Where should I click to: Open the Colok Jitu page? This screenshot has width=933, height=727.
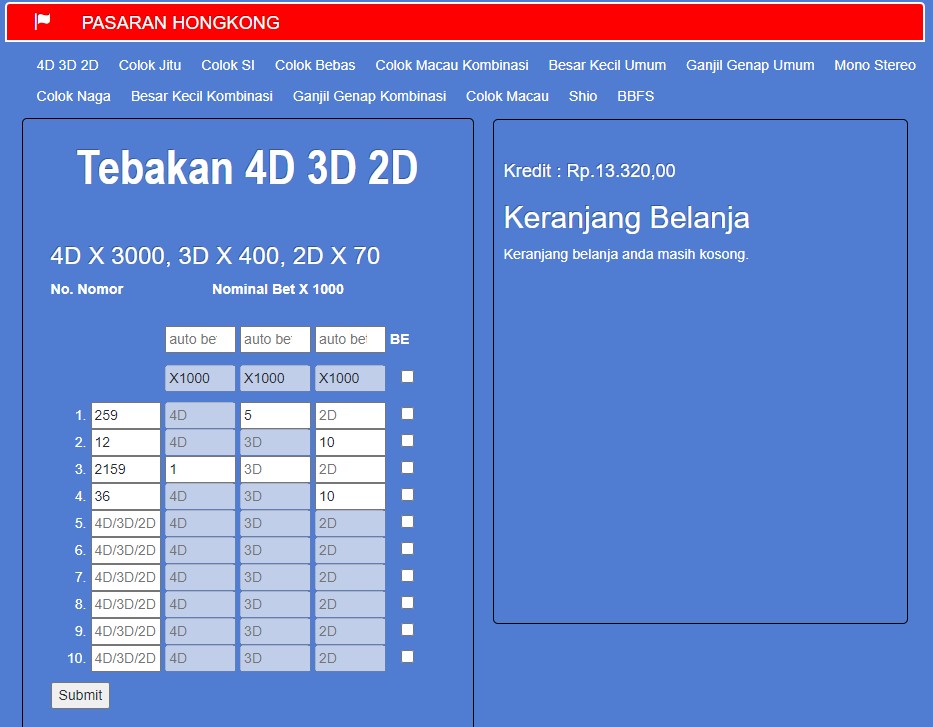[x=148, y=65]
